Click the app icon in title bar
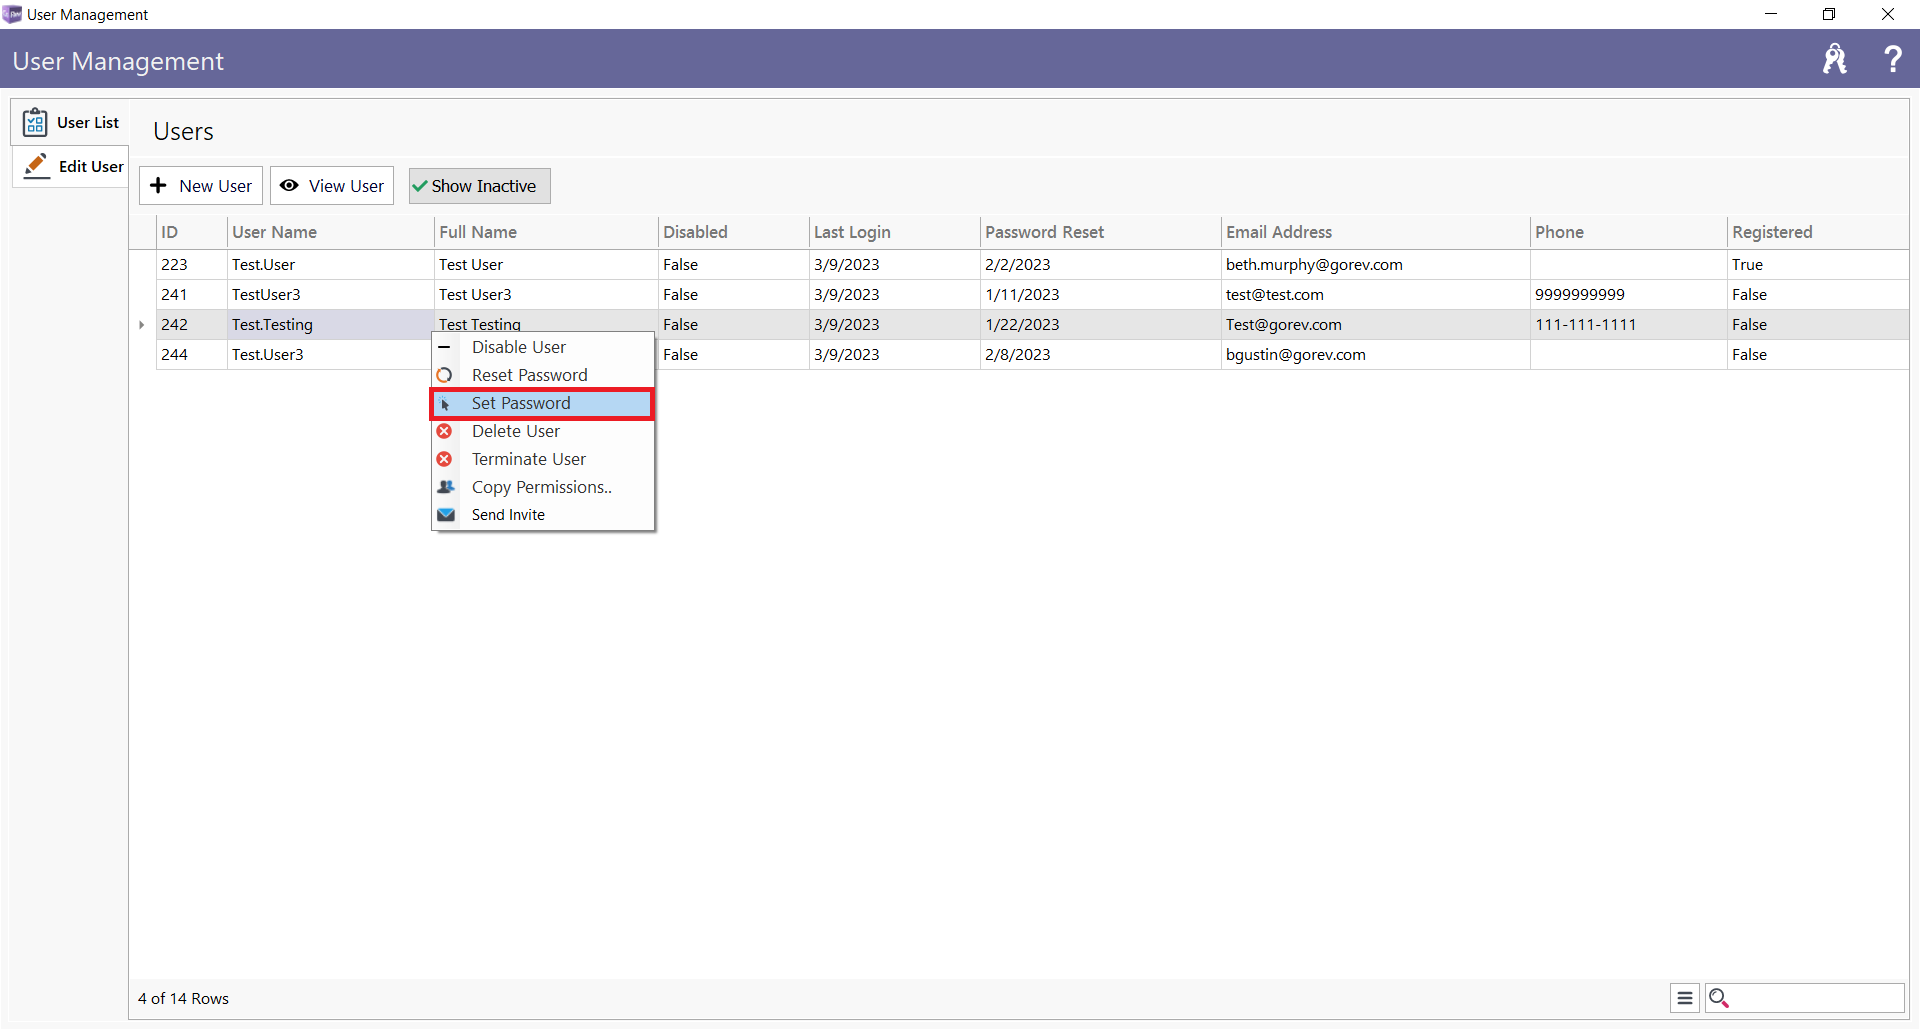 12,14
